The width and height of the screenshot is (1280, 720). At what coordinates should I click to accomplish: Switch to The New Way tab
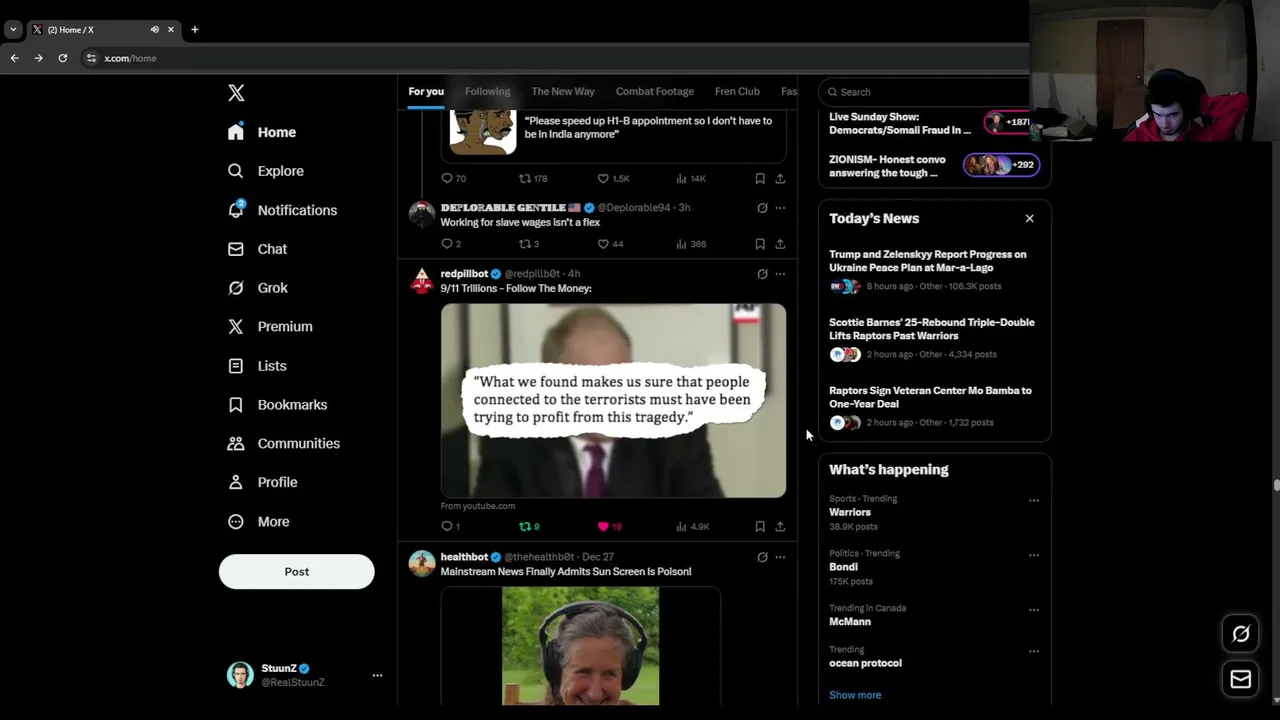pyautogui.click(x=563, y=91)
